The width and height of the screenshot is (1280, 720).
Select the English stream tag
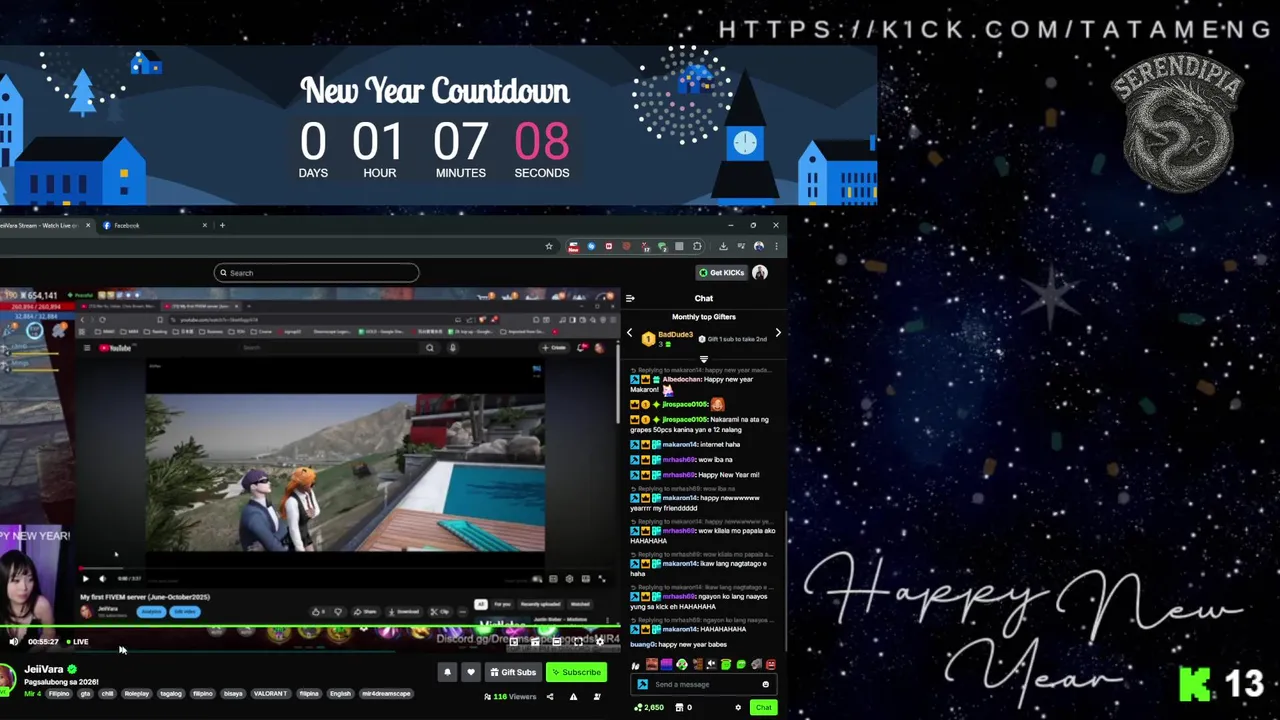pyautogui.click(x=340, y=694)
